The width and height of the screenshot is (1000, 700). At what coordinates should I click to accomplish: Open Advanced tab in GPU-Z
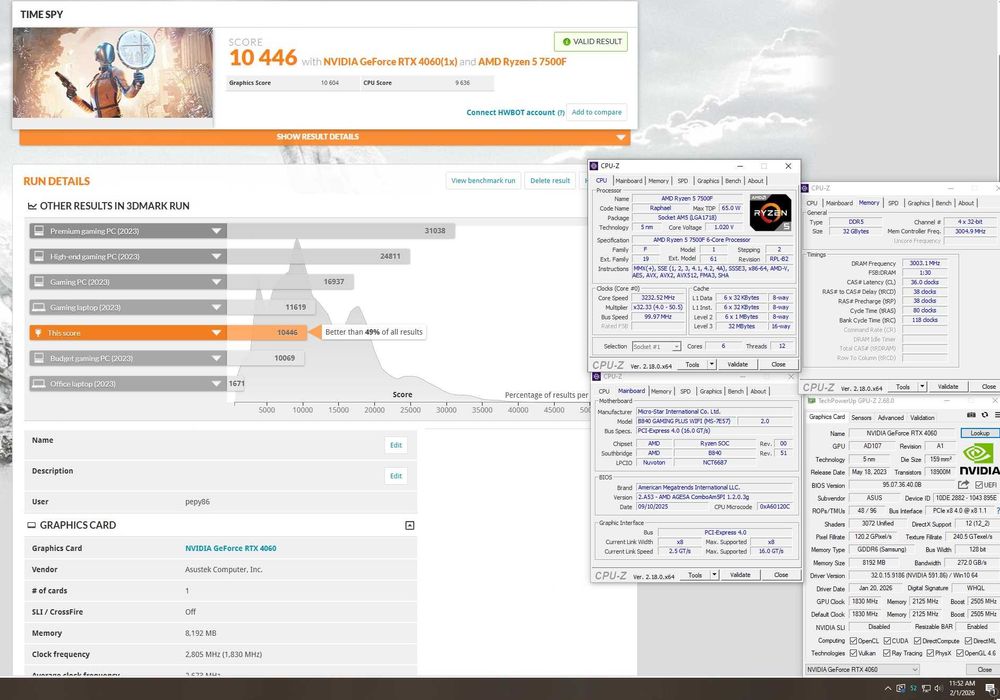tap(890, 418)
